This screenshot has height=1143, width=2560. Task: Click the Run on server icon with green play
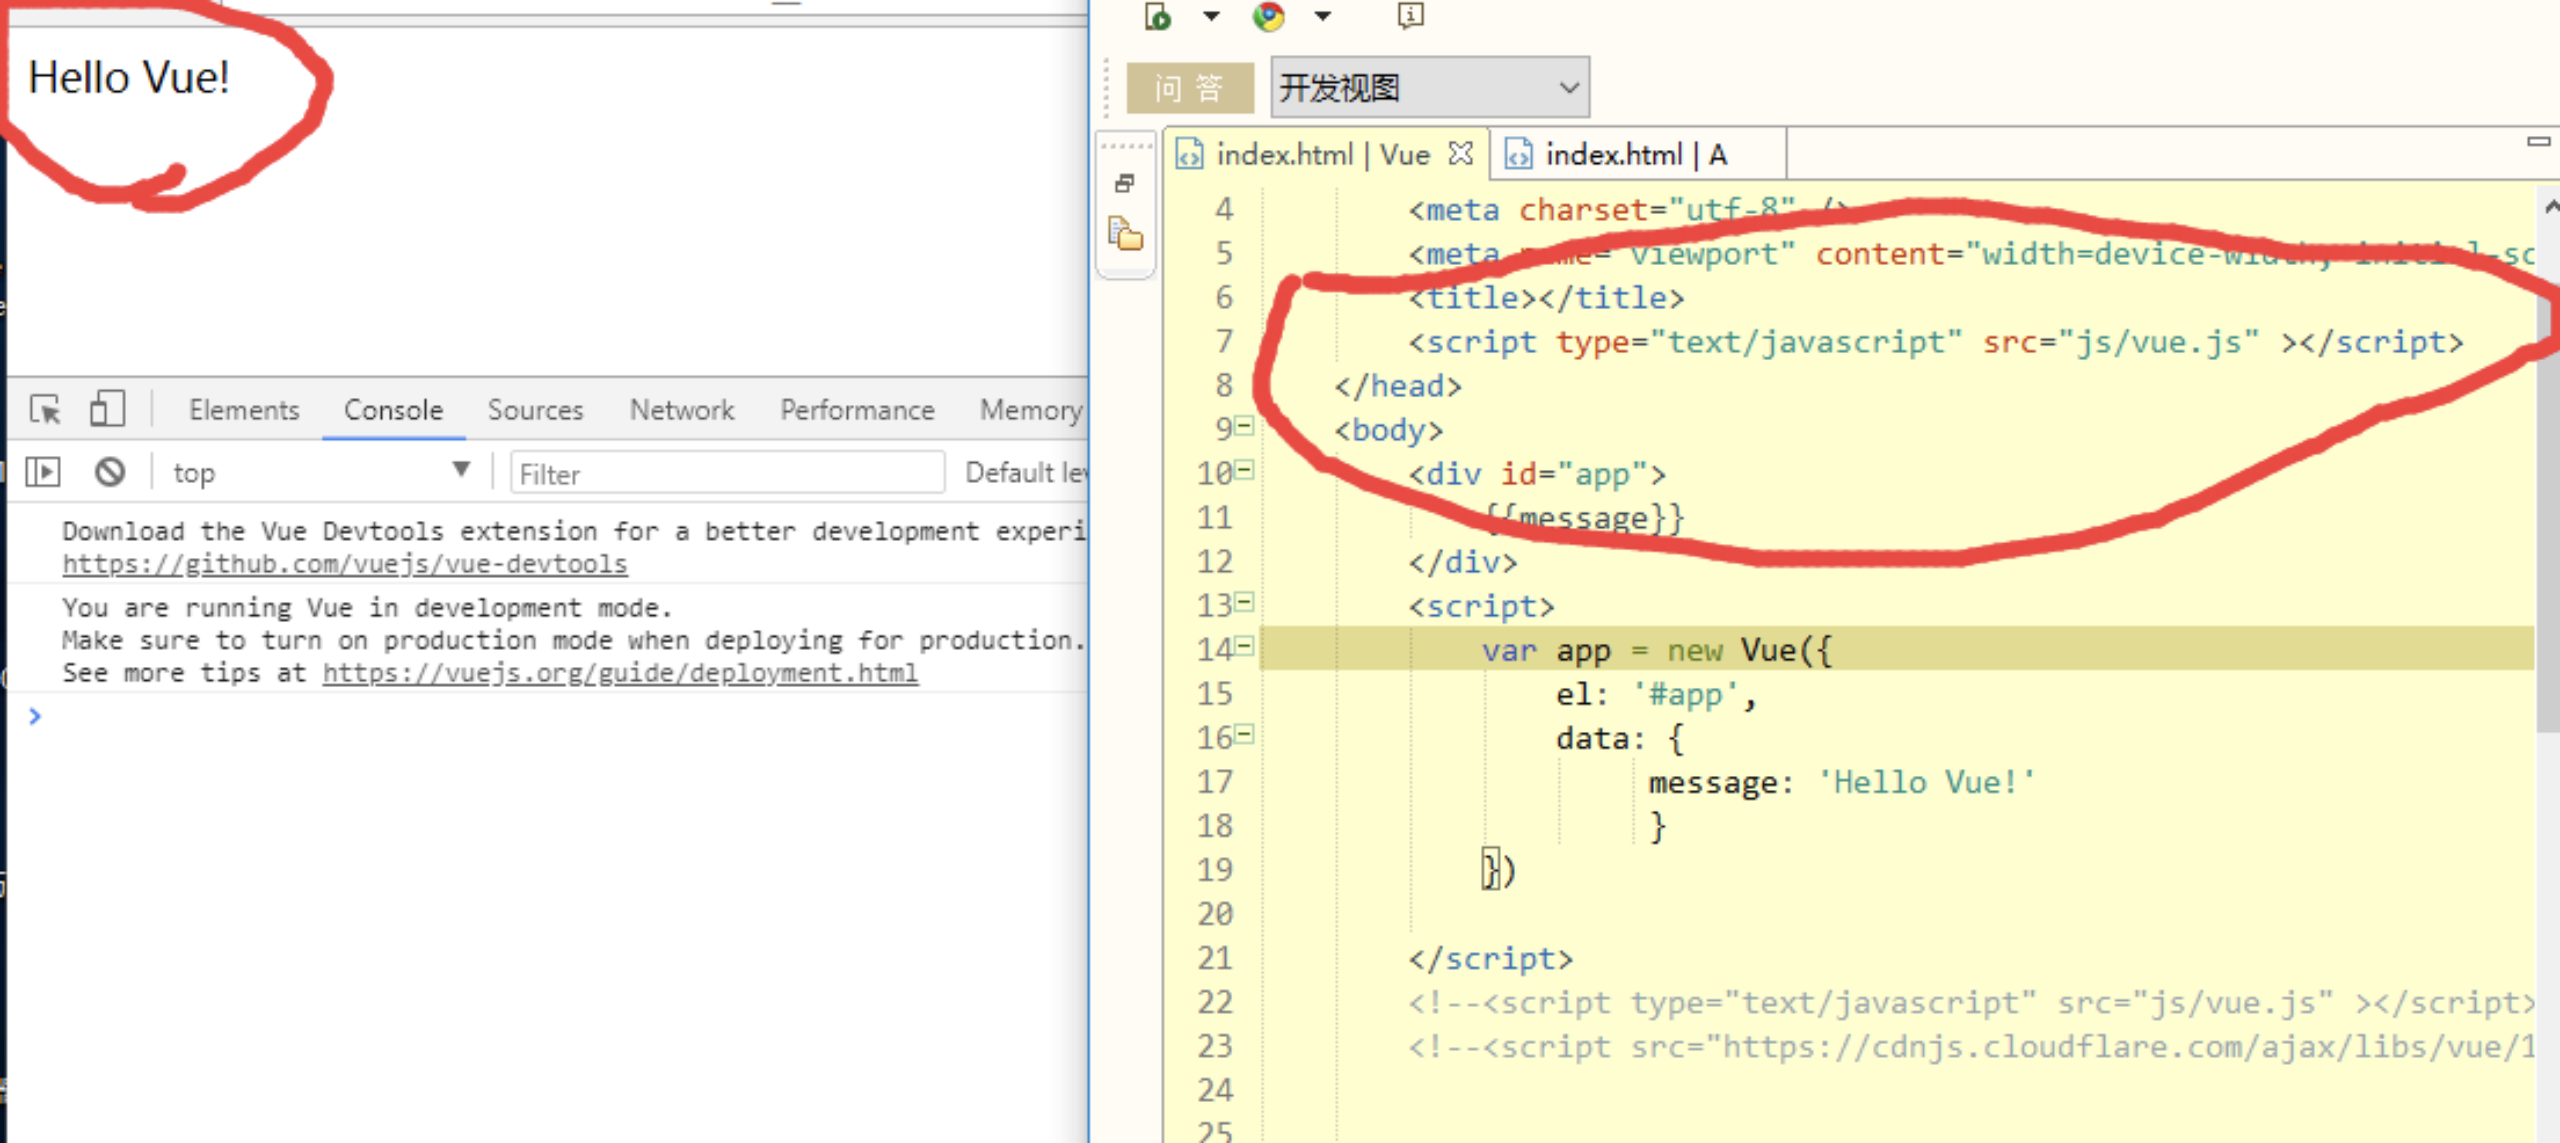1157,17
